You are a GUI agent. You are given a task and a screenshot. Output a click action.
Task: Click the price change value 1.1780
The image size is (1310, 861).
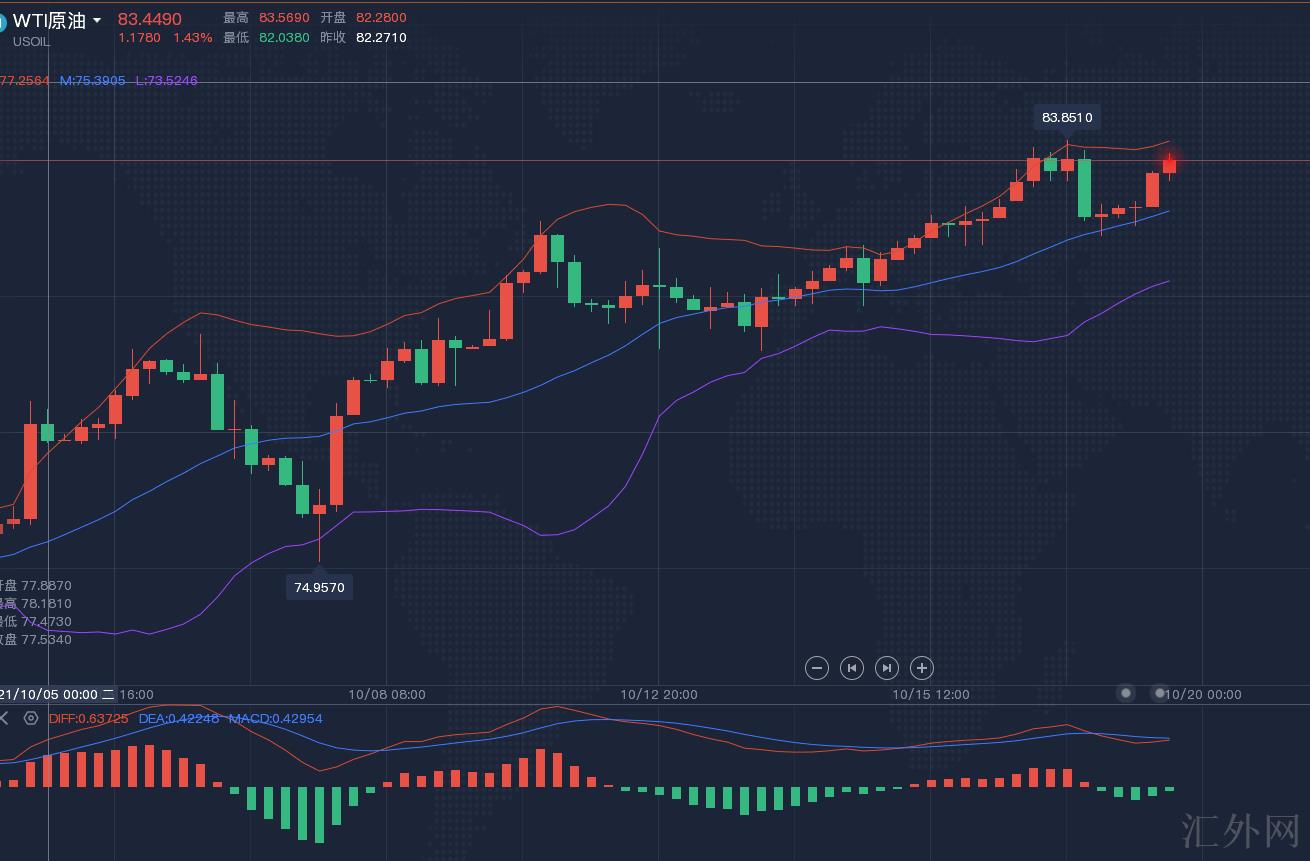tap(139, 38)
